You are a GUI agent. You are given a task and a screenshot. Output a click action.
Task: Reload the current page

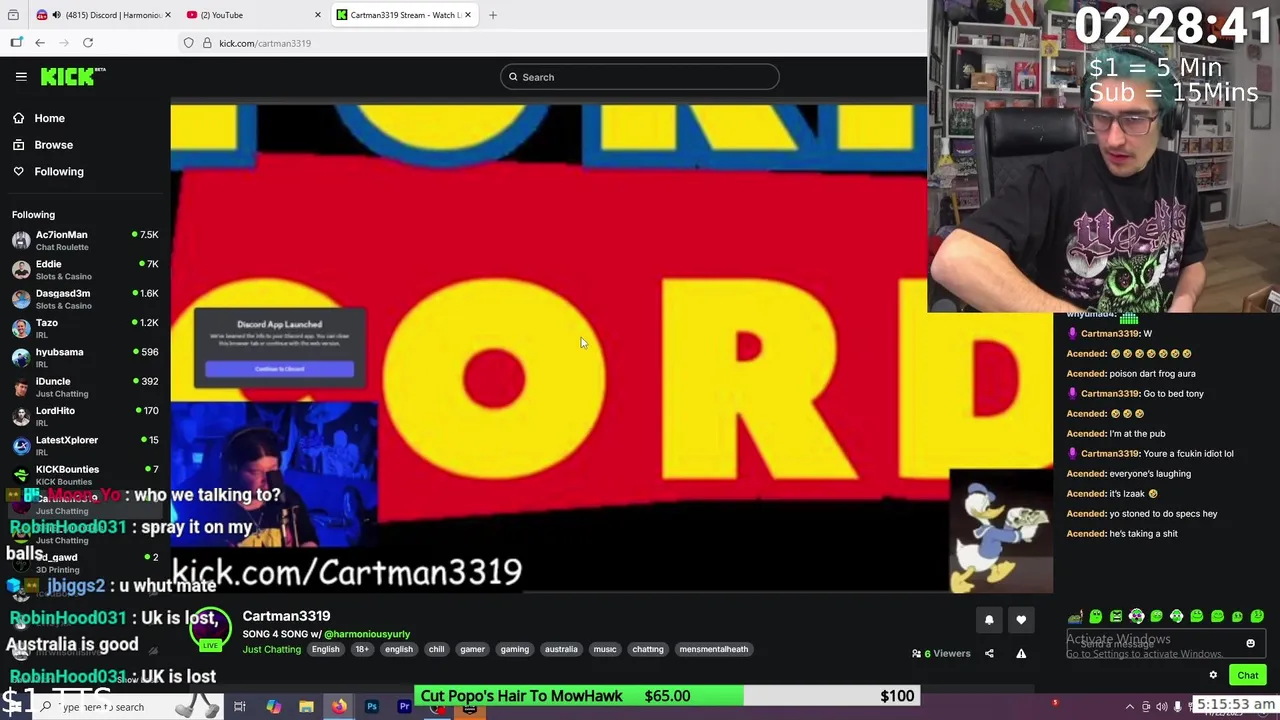(88, 43)
